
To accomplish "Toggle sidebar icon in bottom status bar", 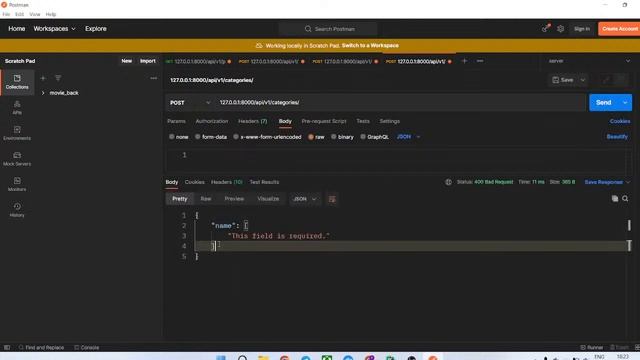I will [7, 347].
